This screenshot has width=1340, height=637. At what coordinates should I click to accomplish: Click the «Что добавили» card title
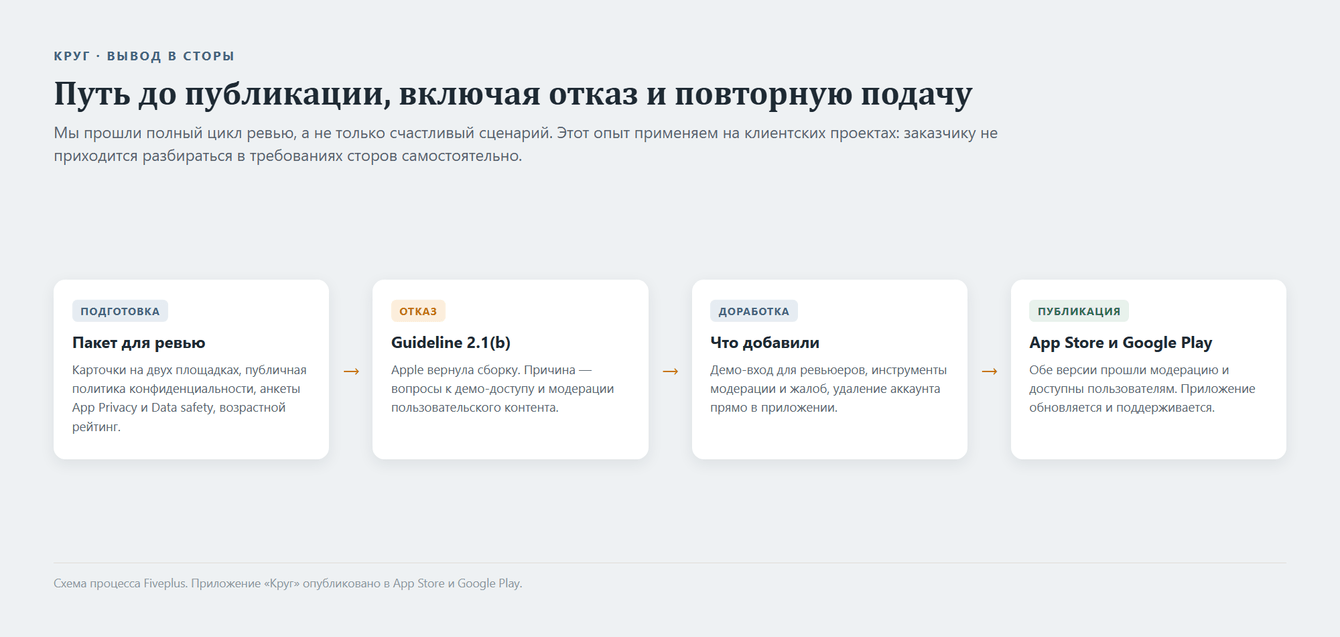(x=765, y=343)
